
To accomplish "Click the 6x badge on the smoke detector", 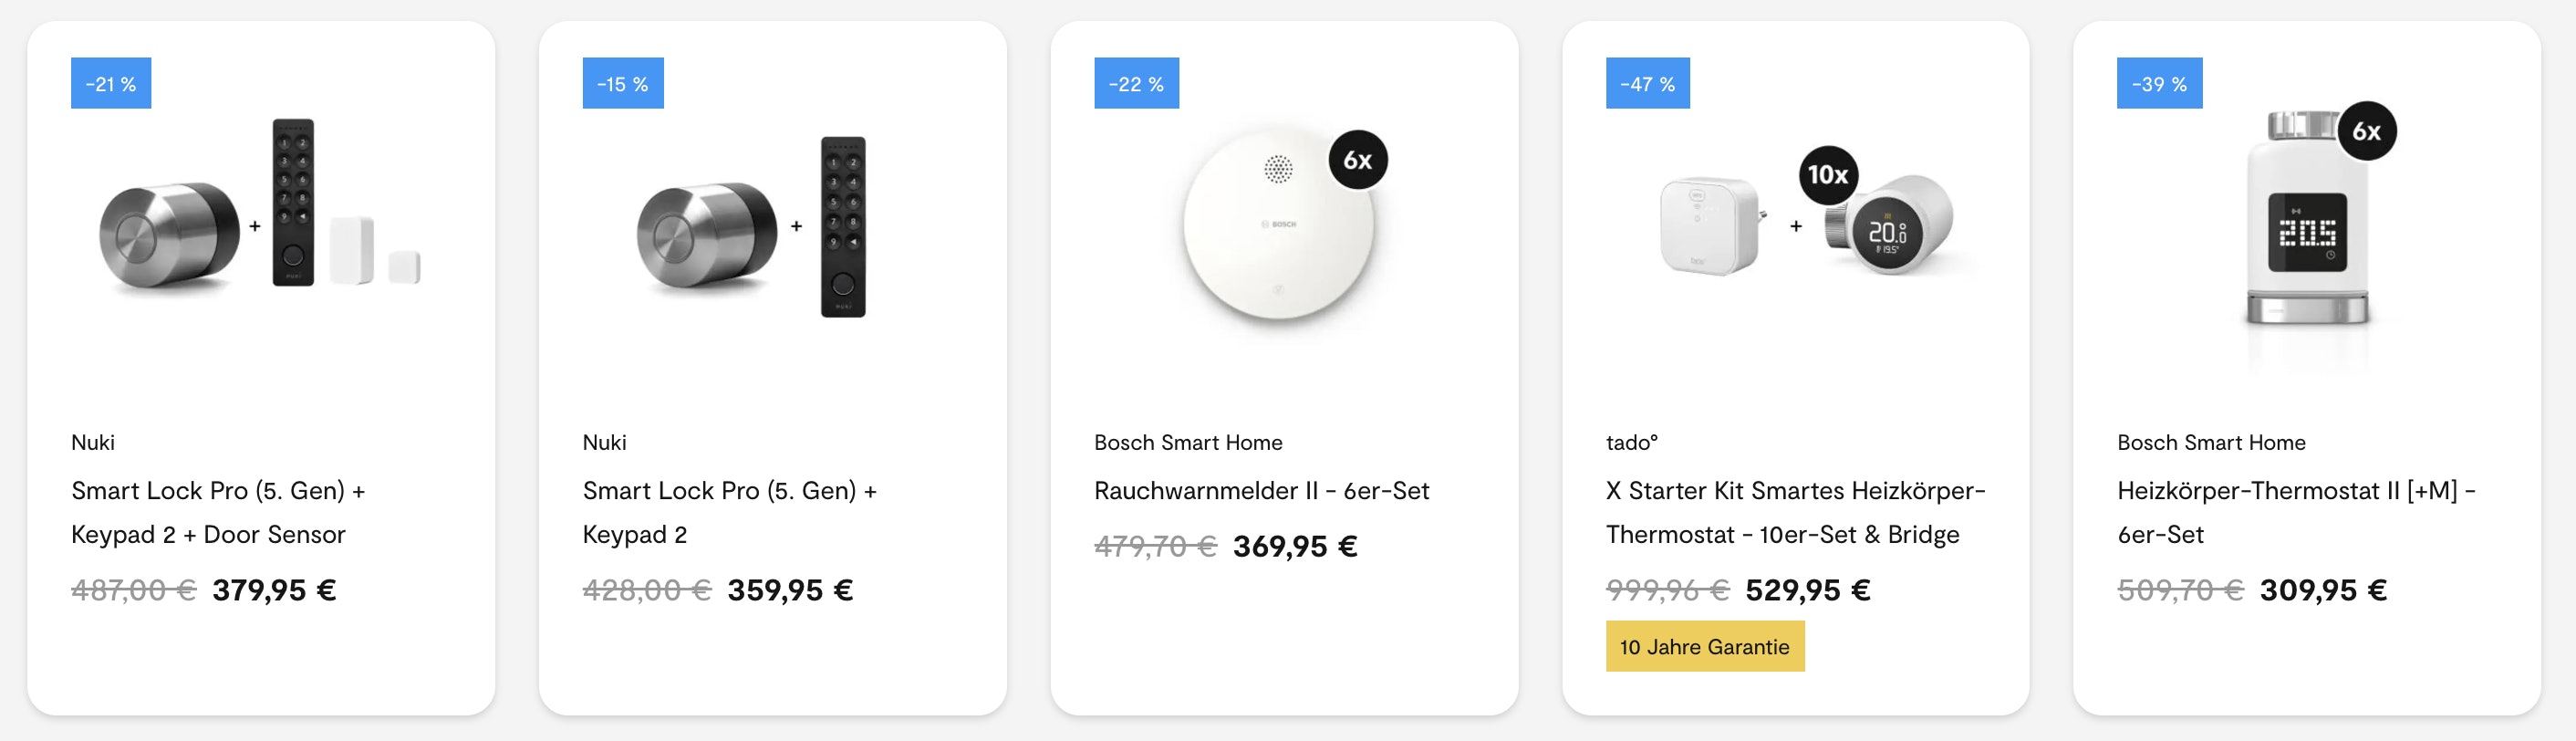I will (x=1357, y=160).
